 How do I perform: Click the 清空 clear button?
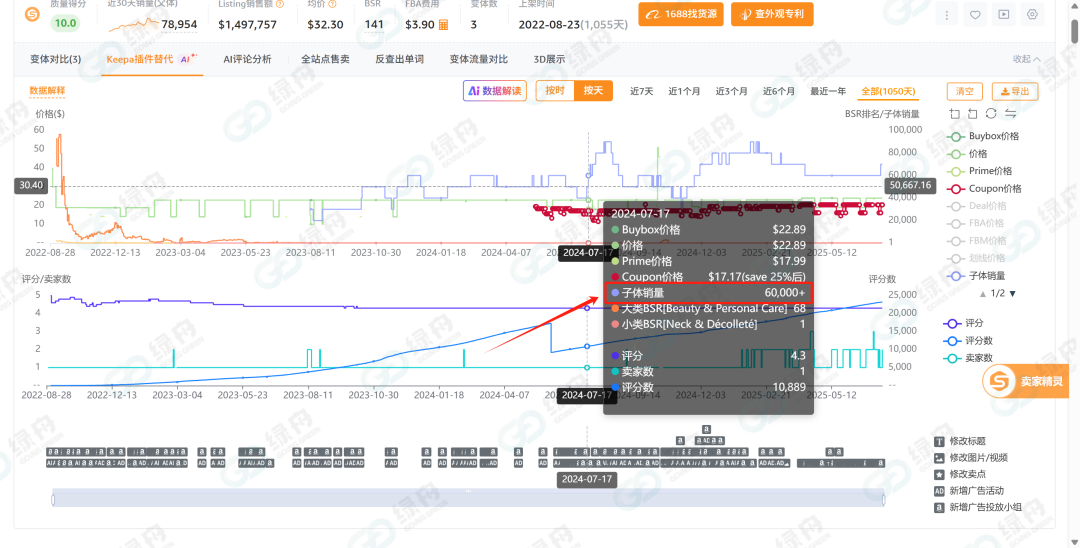click(x=964, y=92)
